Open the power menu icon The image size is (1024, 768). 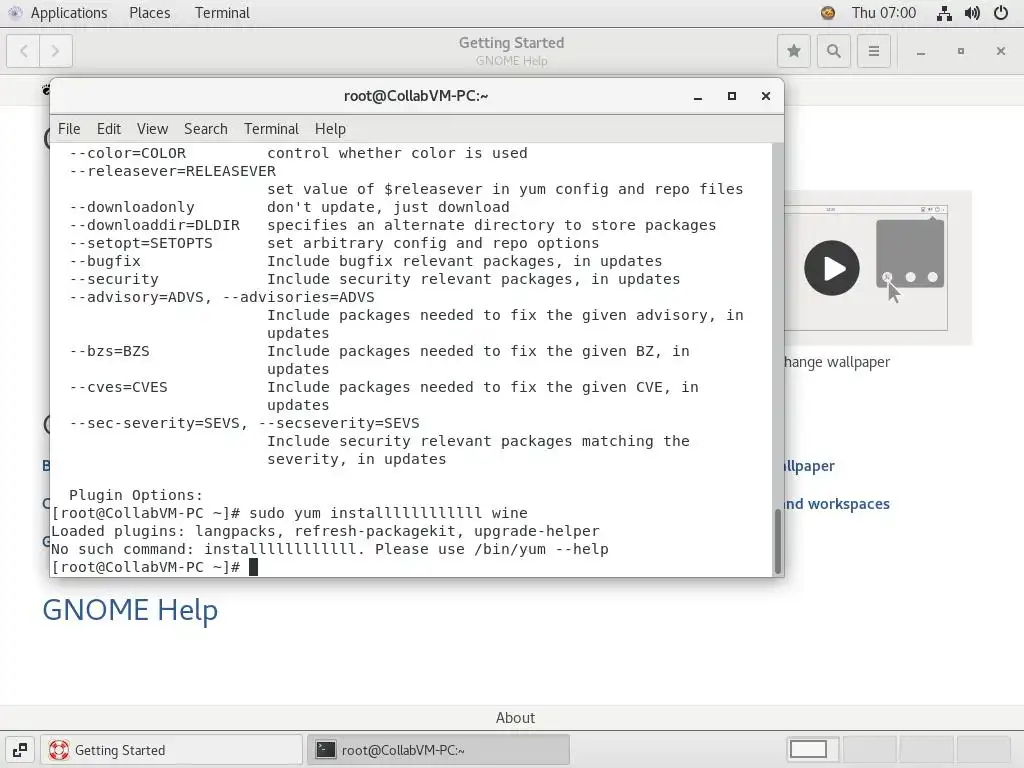tap(1000, 13)
